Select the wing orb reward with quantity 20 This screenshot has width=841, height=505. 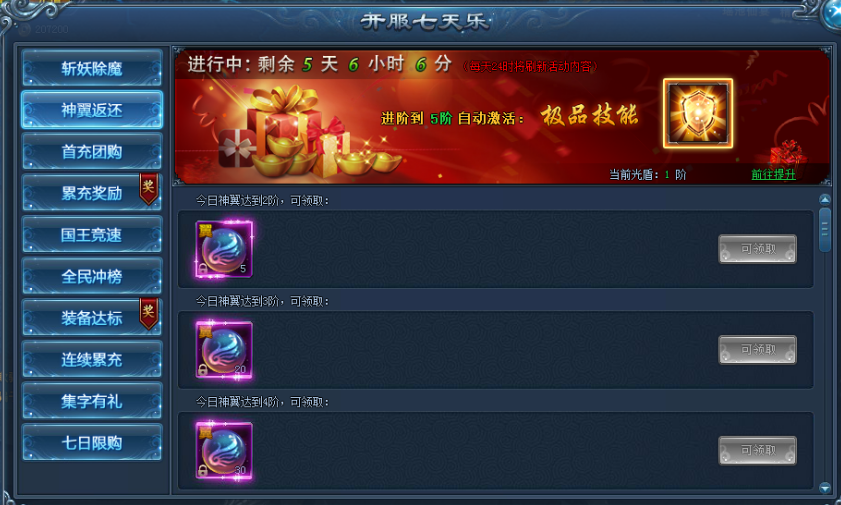tap(224, 350)
